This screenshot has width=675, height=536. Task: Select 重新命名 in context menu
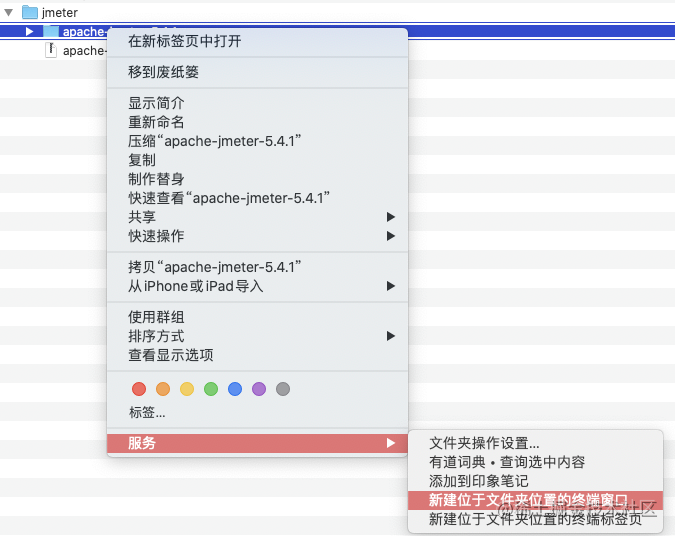click(x=257, y=122)
